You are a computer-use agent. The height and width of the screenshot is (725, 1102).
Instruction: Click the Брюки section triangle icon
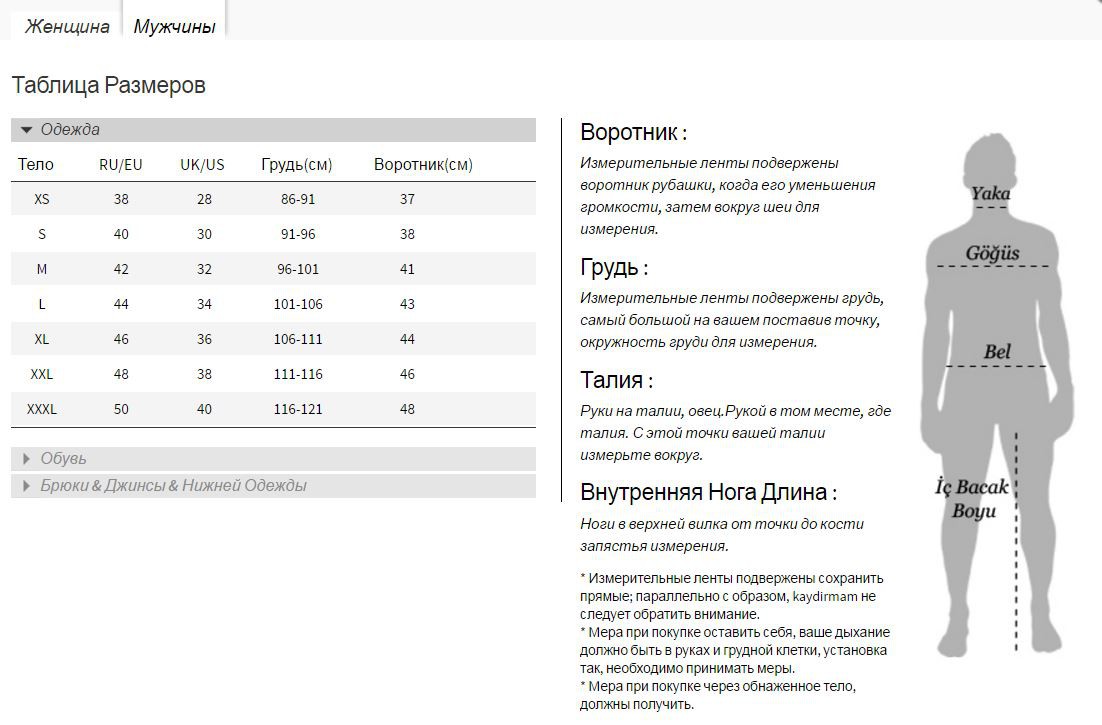pyautogui.click(x=27, y=486)
